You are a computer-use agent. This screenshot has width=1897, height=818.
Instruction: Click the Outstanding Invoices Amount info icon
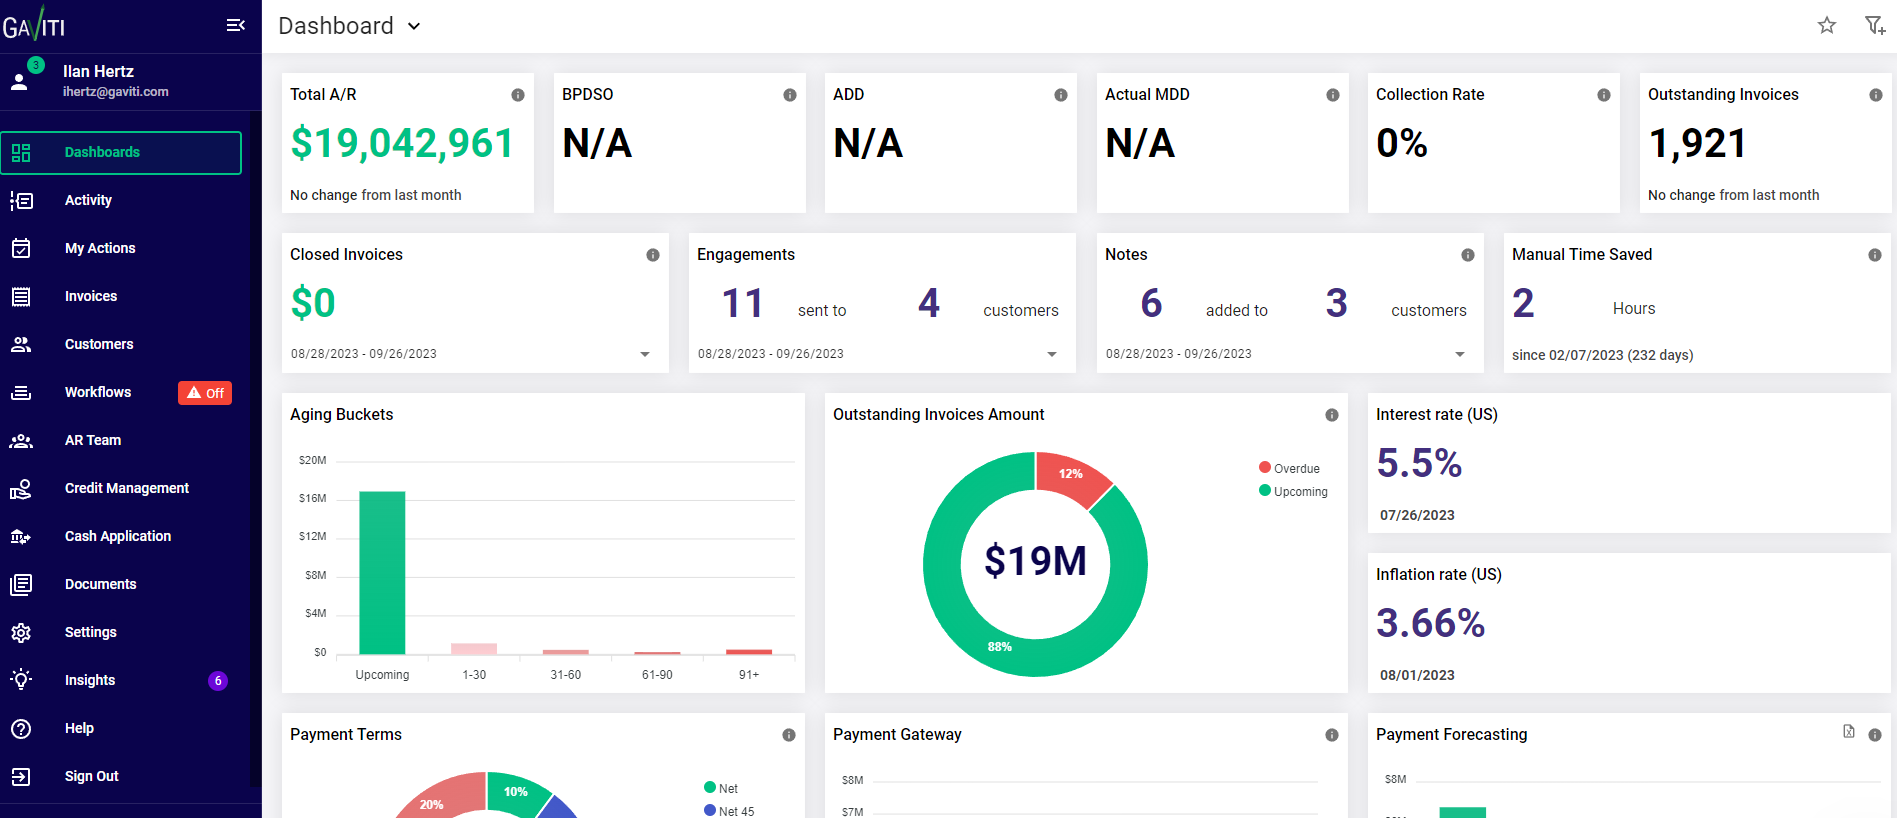click(x=1332, y=415)
